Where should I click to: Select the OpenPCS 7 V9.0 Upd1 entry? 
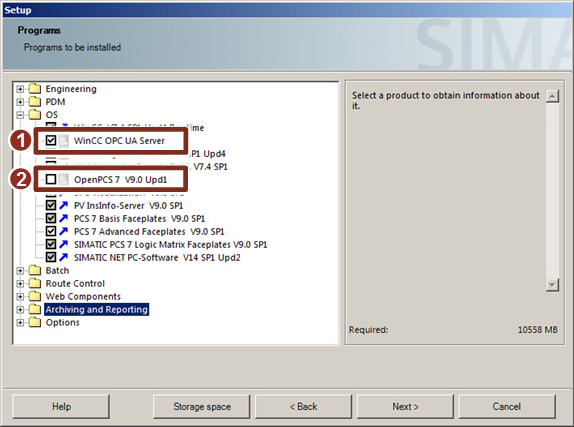[x=120, y=179]
